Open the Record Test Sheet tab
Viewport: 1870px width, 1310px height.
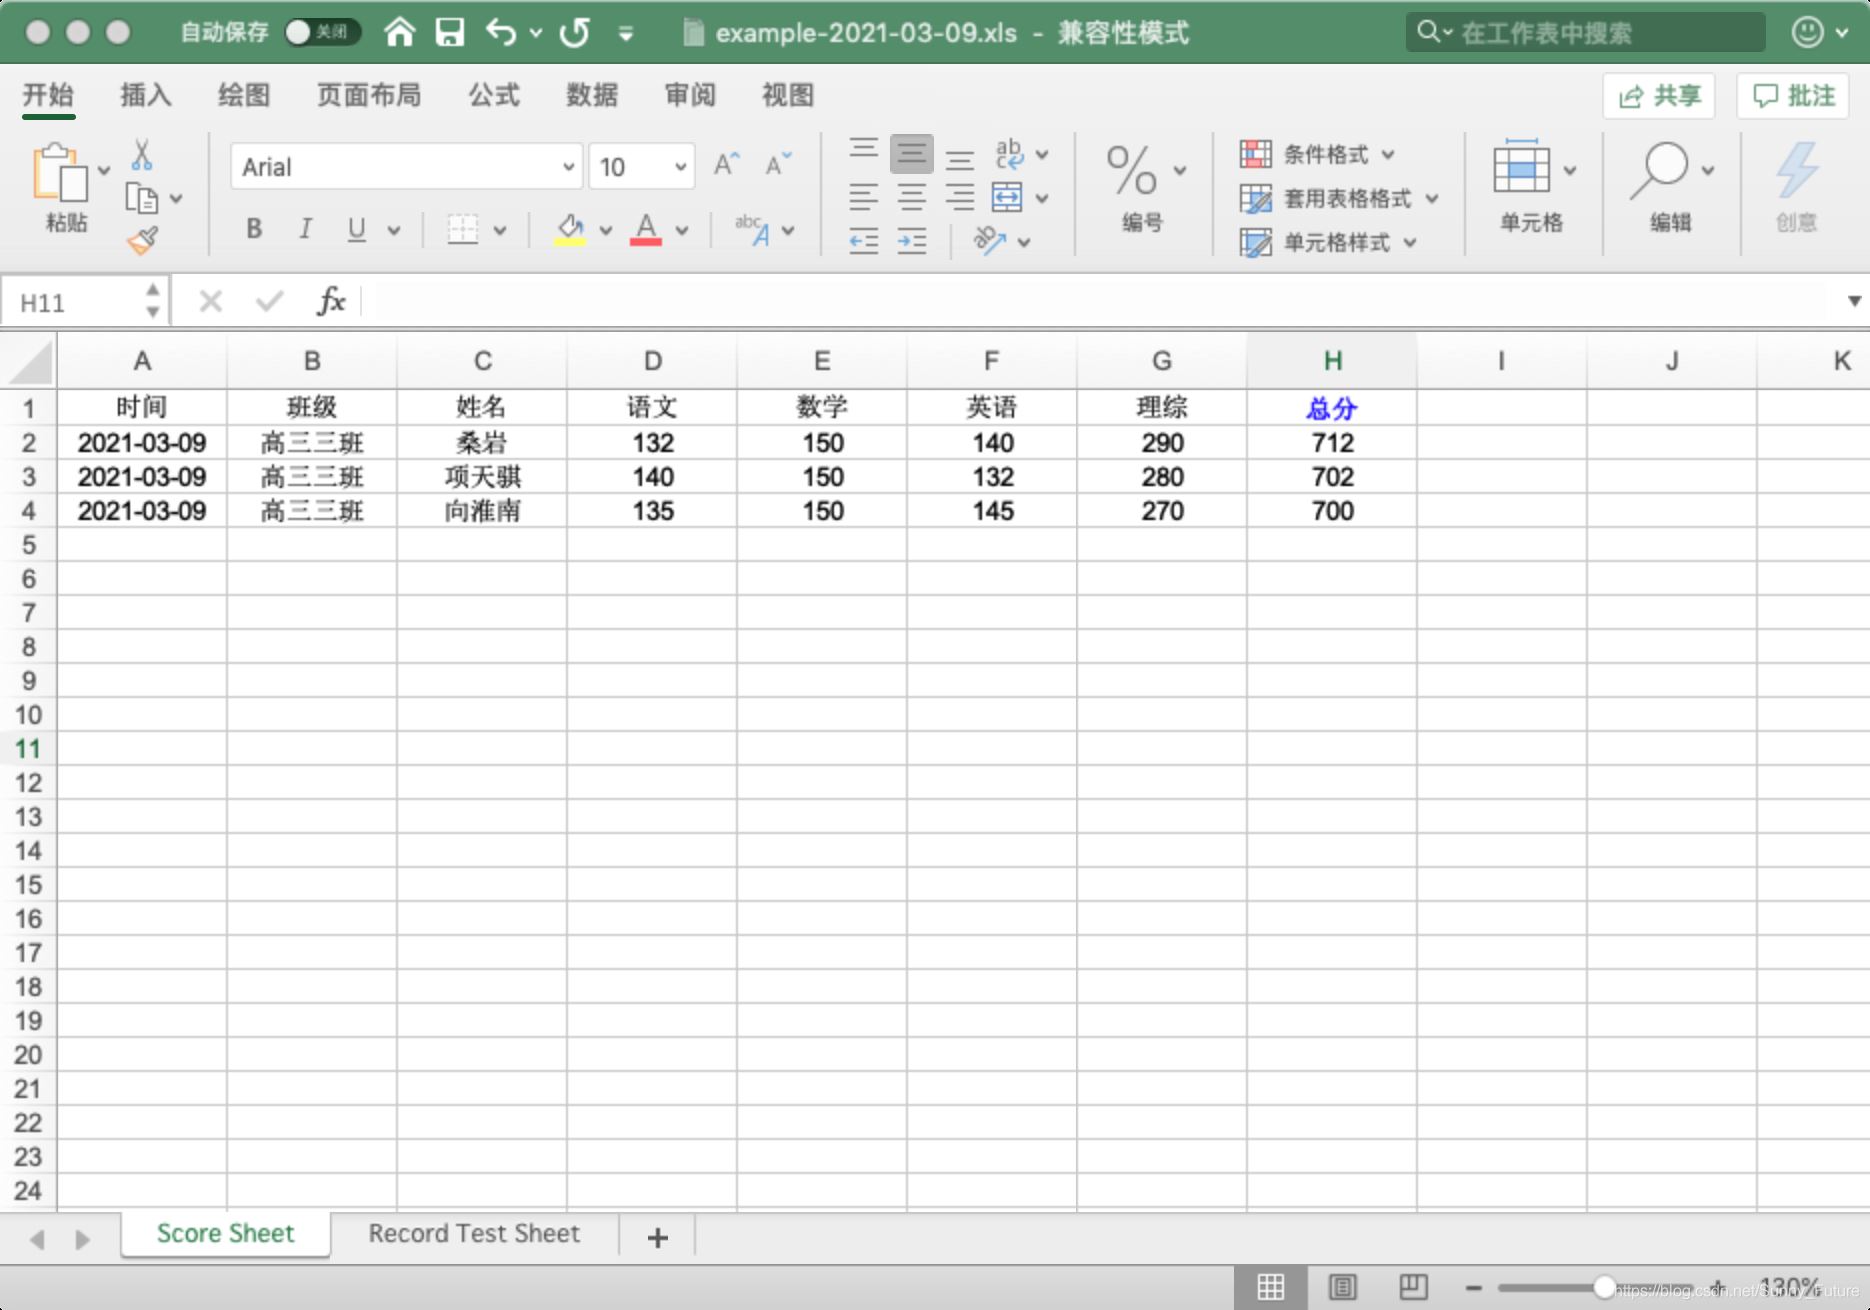(473, 1233)
